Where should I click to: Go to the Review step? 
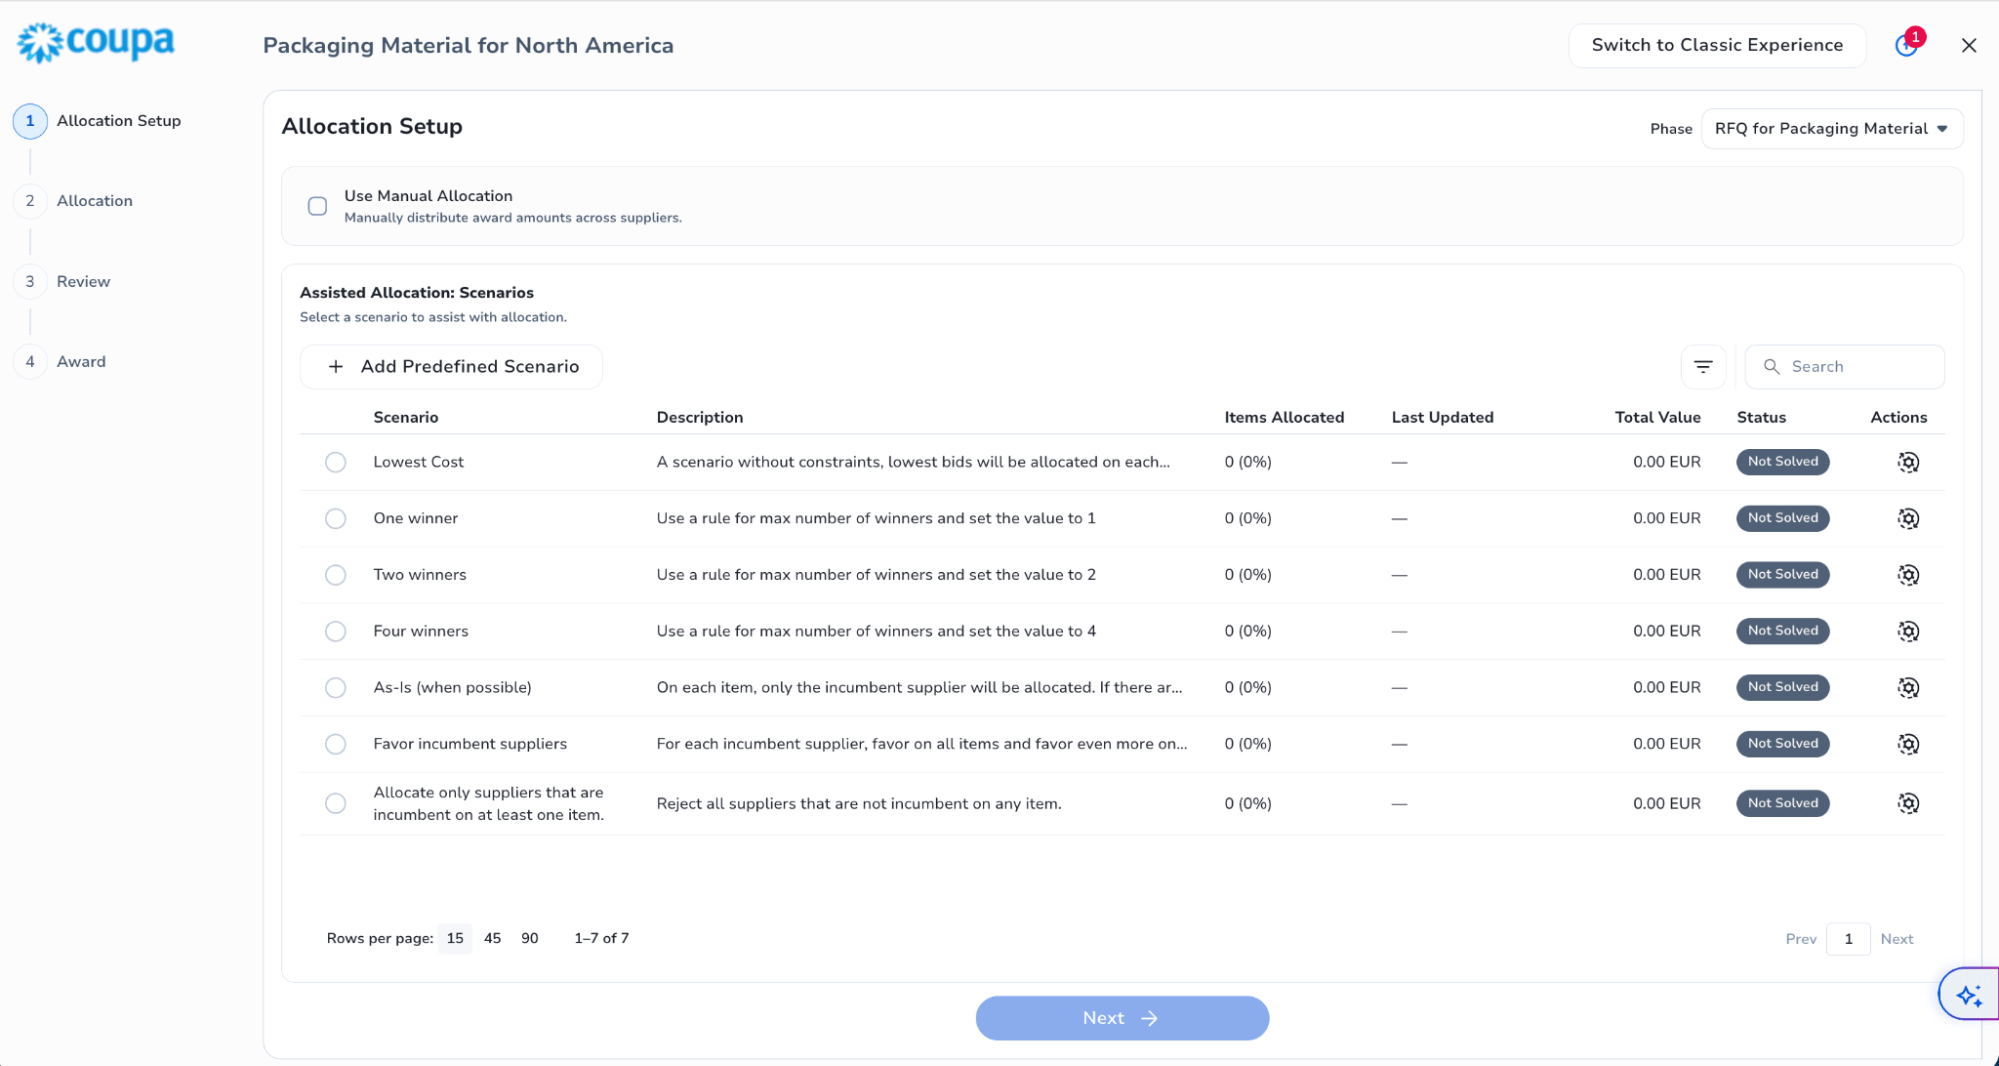(63, 282)
